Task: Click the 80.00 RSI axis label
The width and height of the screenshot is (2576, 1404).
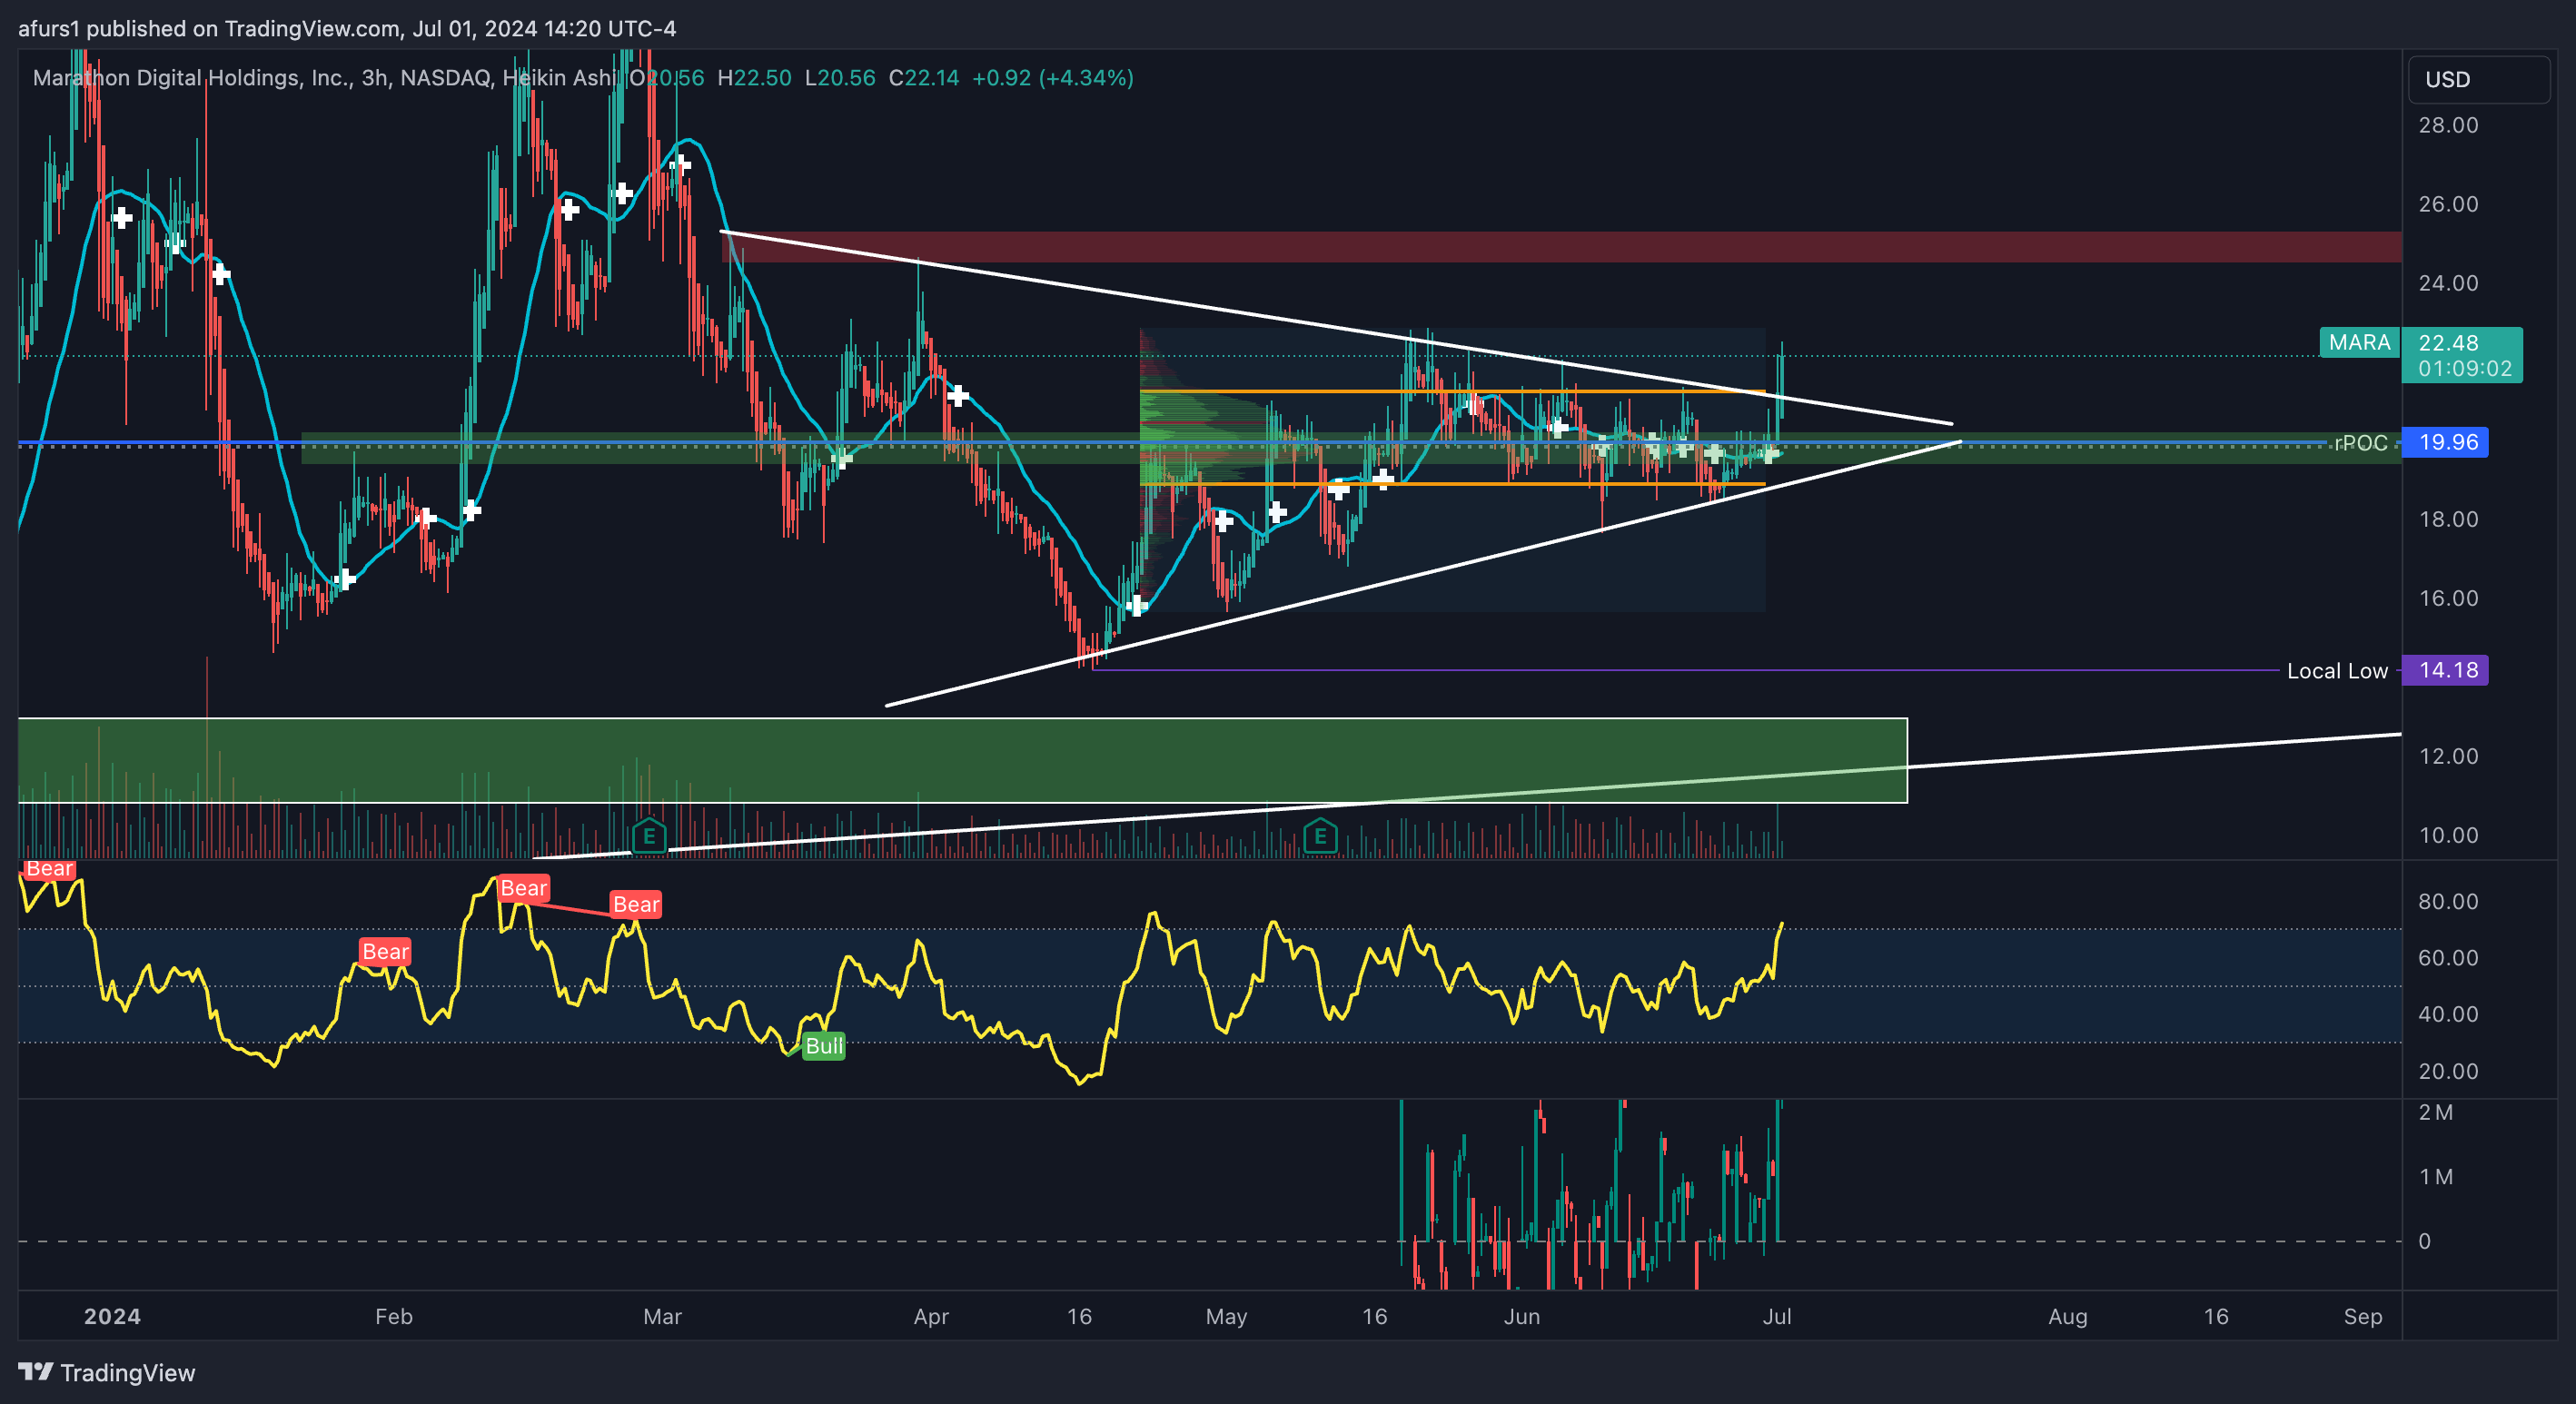Action: (2448, 901)
